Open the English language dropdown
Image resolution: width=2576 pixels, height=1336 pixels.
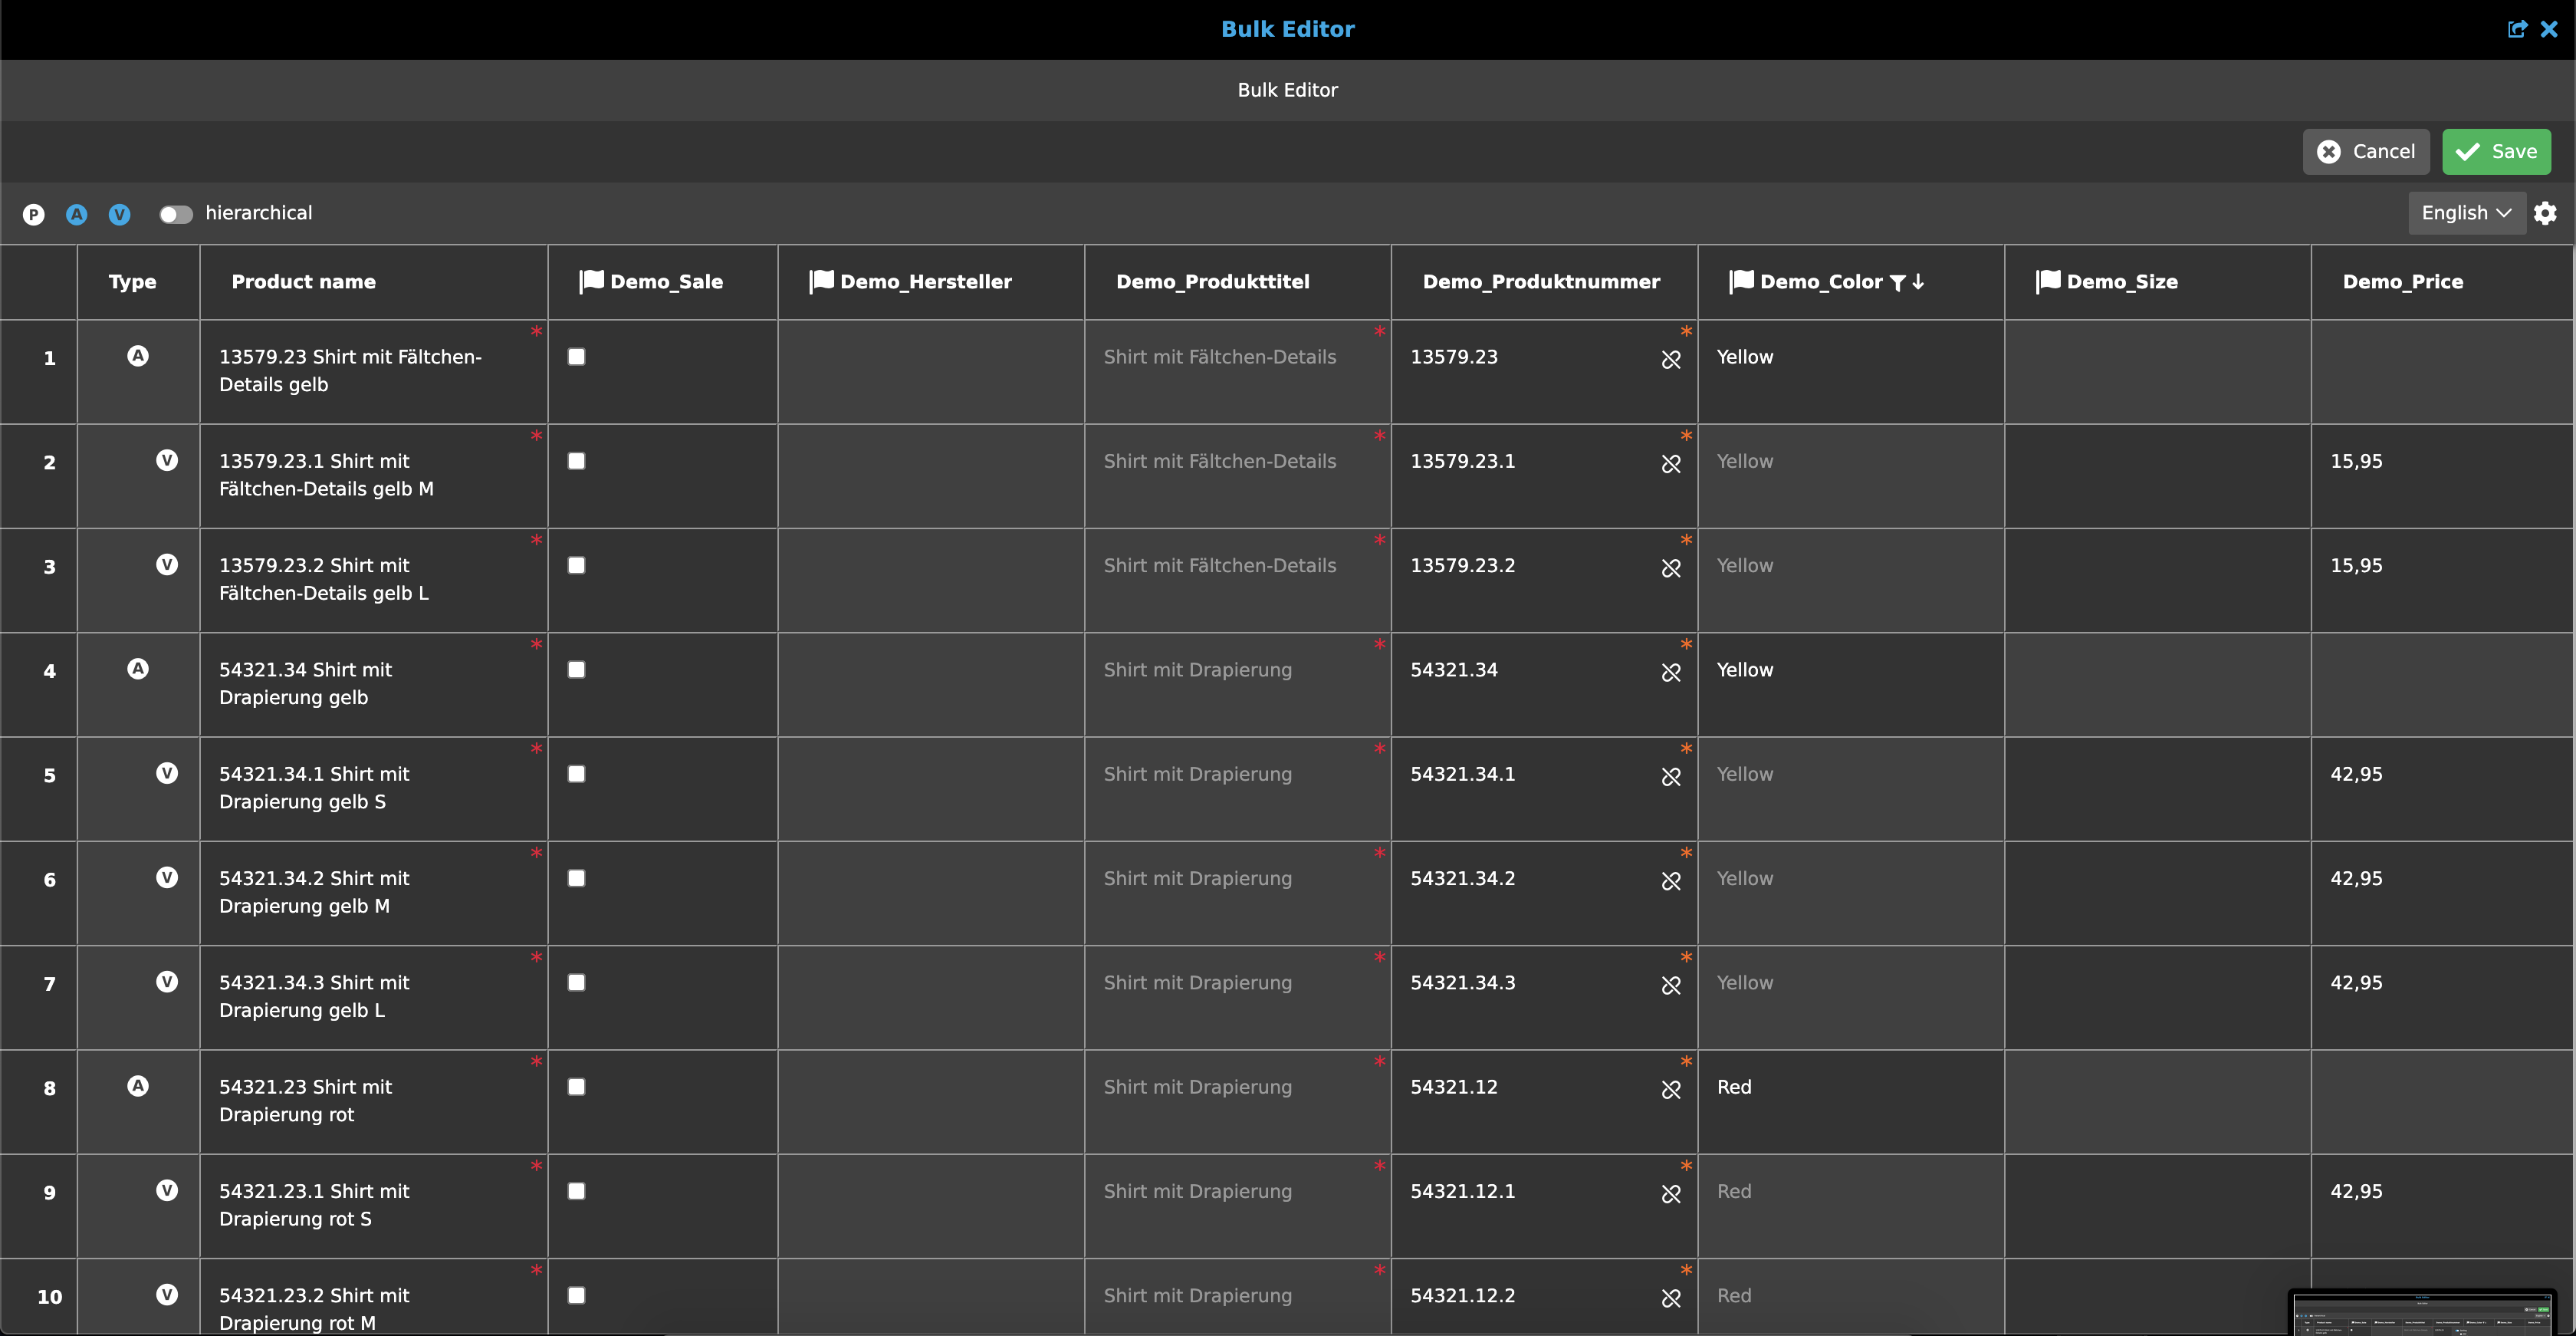(2466, 212)
